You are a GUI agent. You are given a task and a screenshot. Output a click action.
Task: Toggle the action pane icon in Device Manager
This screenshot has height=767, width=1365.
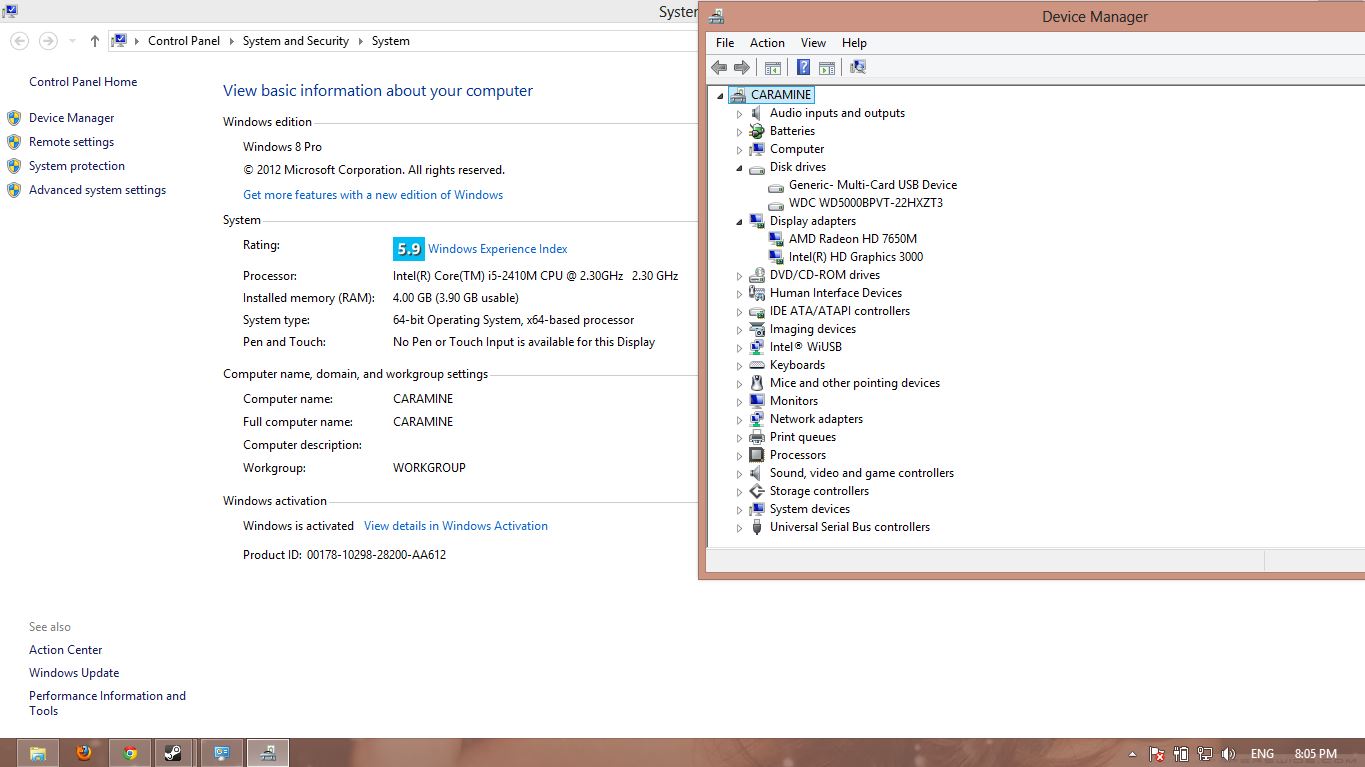point(827,67)
